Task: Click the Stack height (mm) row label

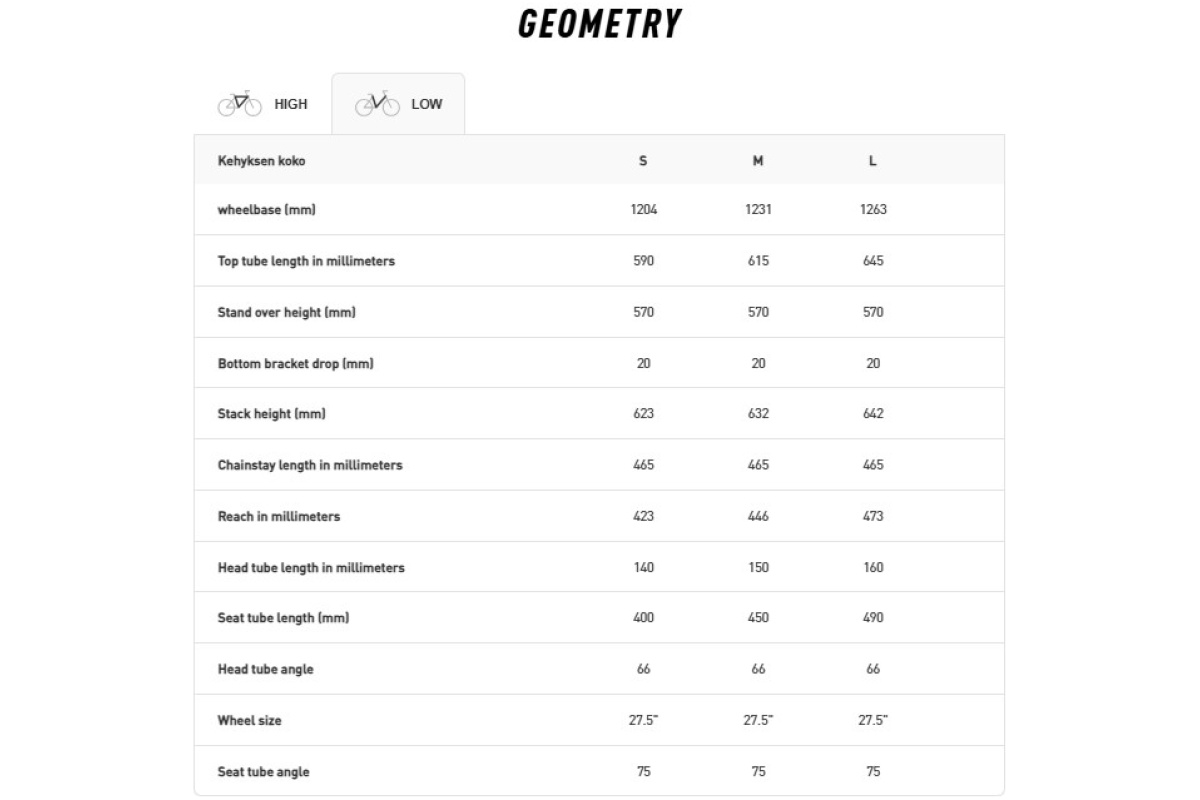Action: tap(272, 414)
